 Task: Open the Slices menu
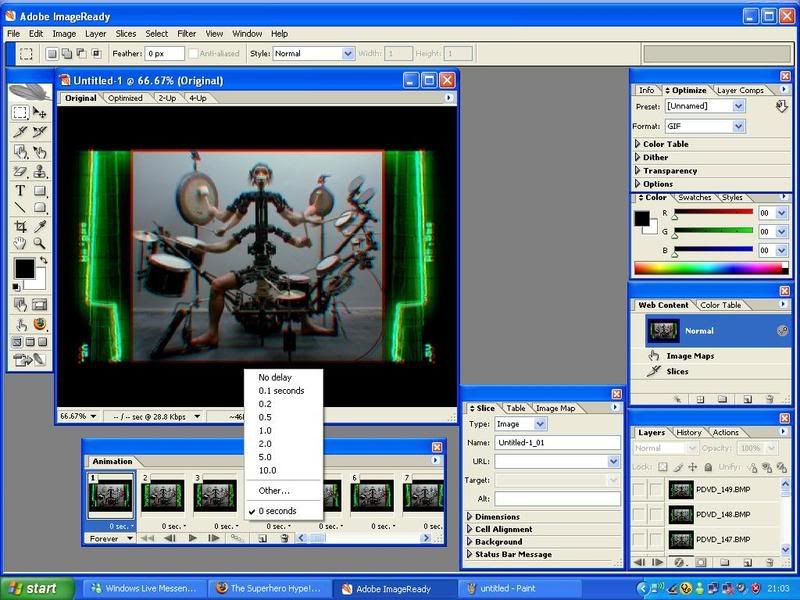[126, 34]
